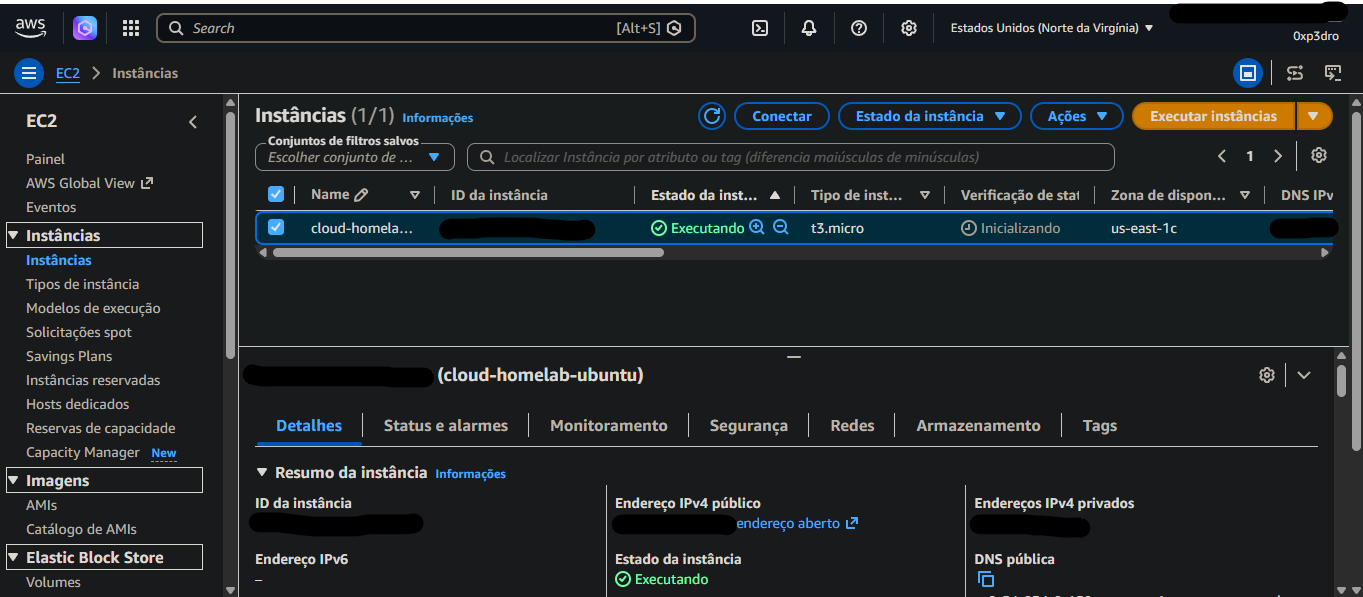Open the screen feedback icon in breadcrumb bar
1363x597 pixels.
(1333, 73)
